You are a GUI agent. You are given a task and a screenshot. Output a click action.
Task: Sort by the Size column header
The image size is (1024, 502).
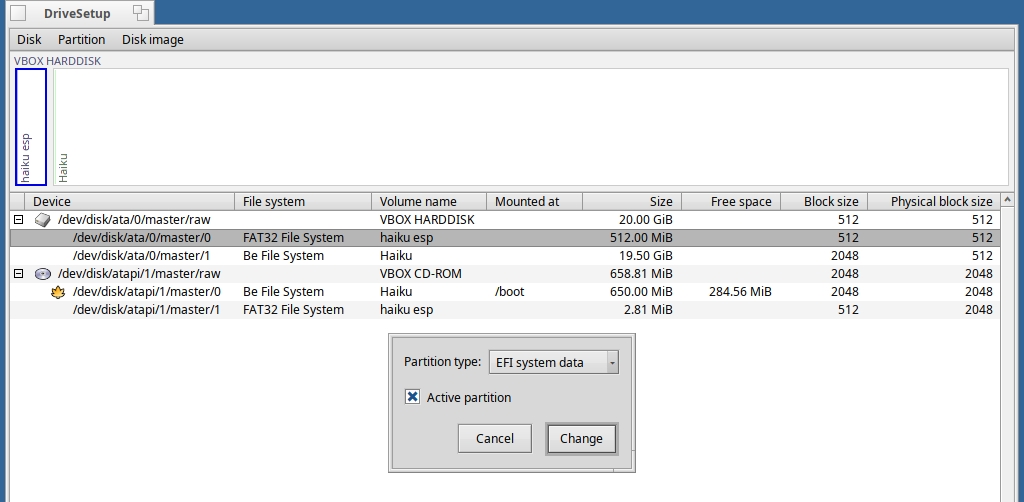tap(630, 201)
